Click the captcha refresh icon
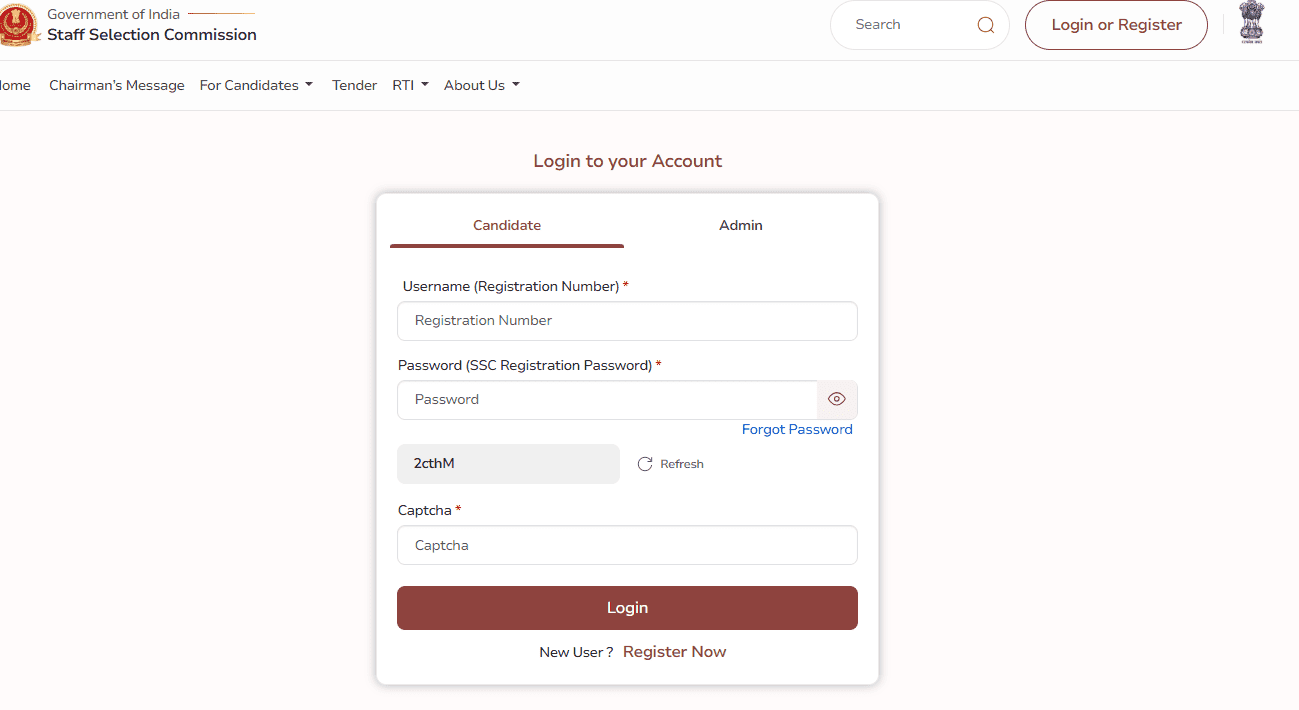The width and height of the screenshot is (1299, 710). [x=645, y=464]
